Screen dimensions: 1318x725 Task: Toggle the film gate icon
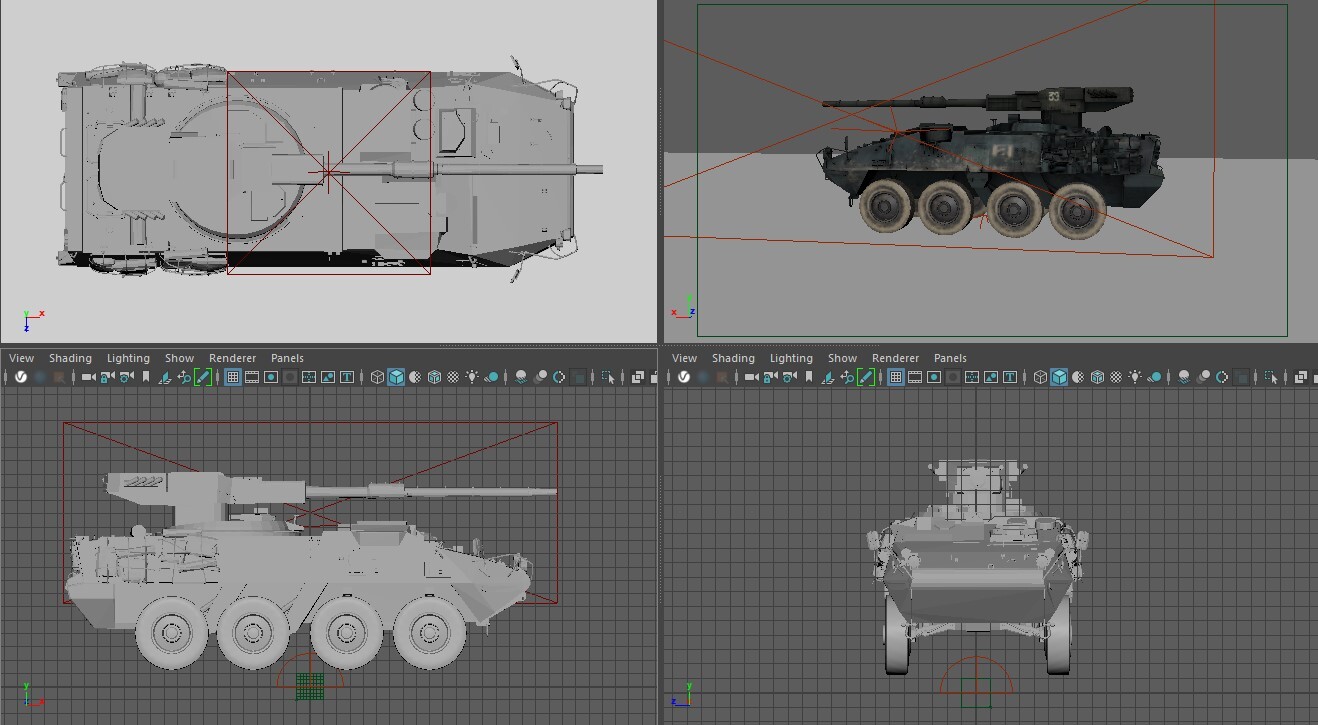click(250, 377)
